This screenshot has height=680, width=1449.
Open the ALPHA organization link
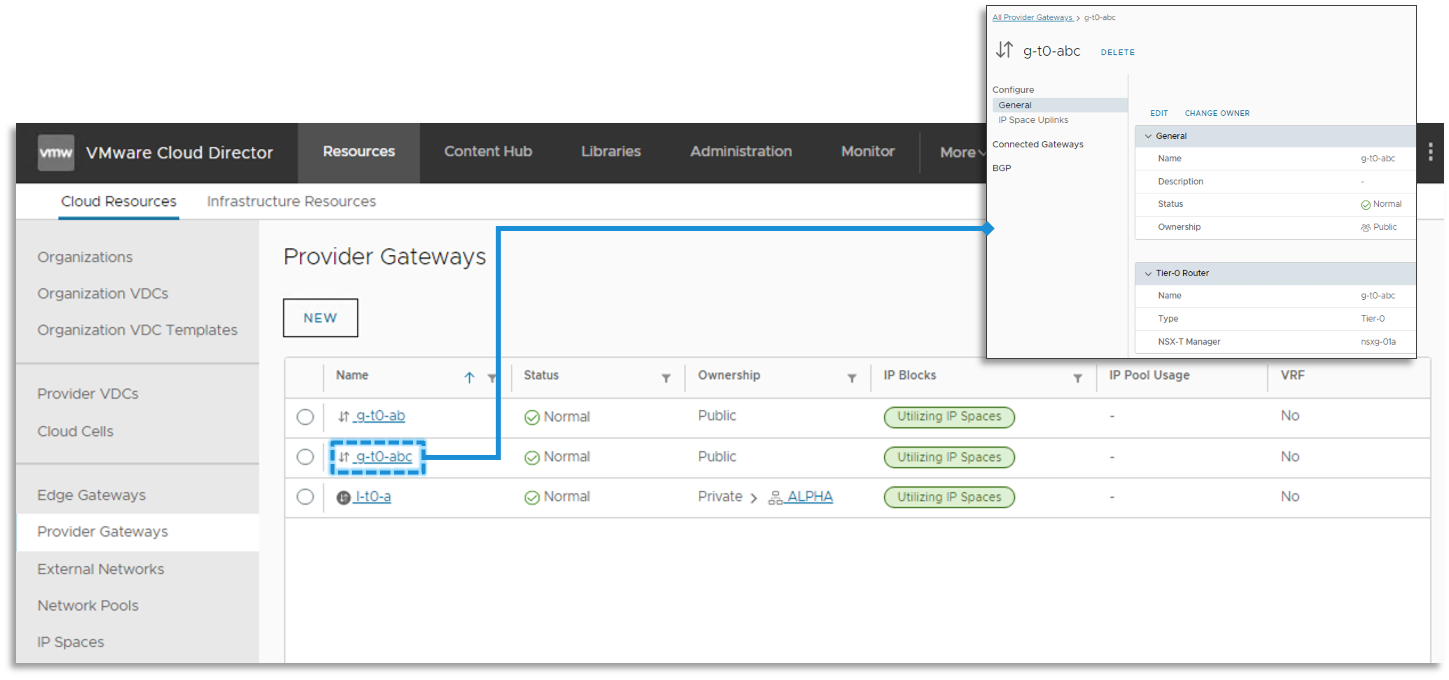(809, 497)
